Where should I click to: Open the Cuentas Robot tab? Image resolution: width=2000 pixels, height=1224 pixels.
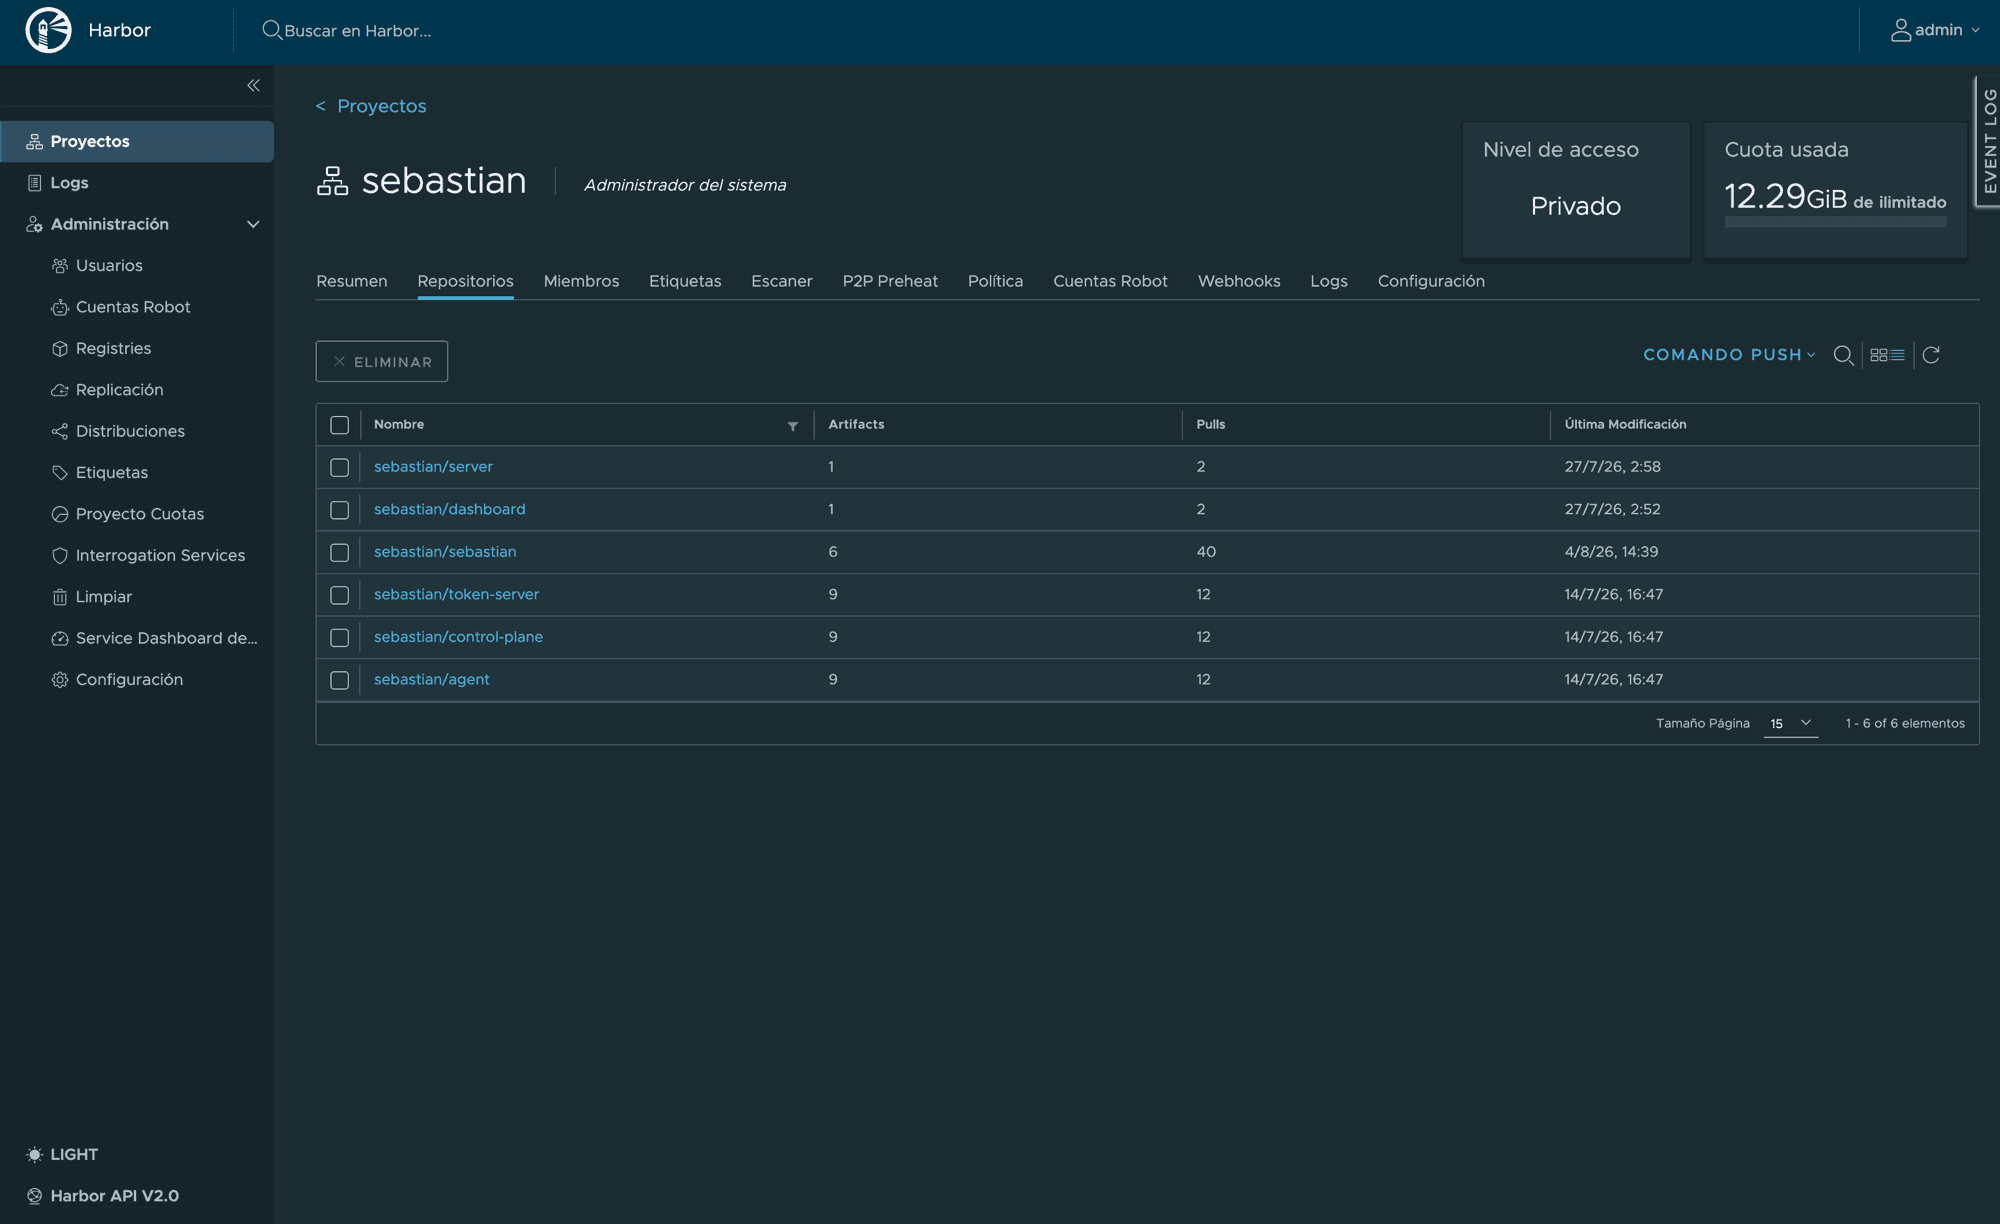tap(1110, 281)
